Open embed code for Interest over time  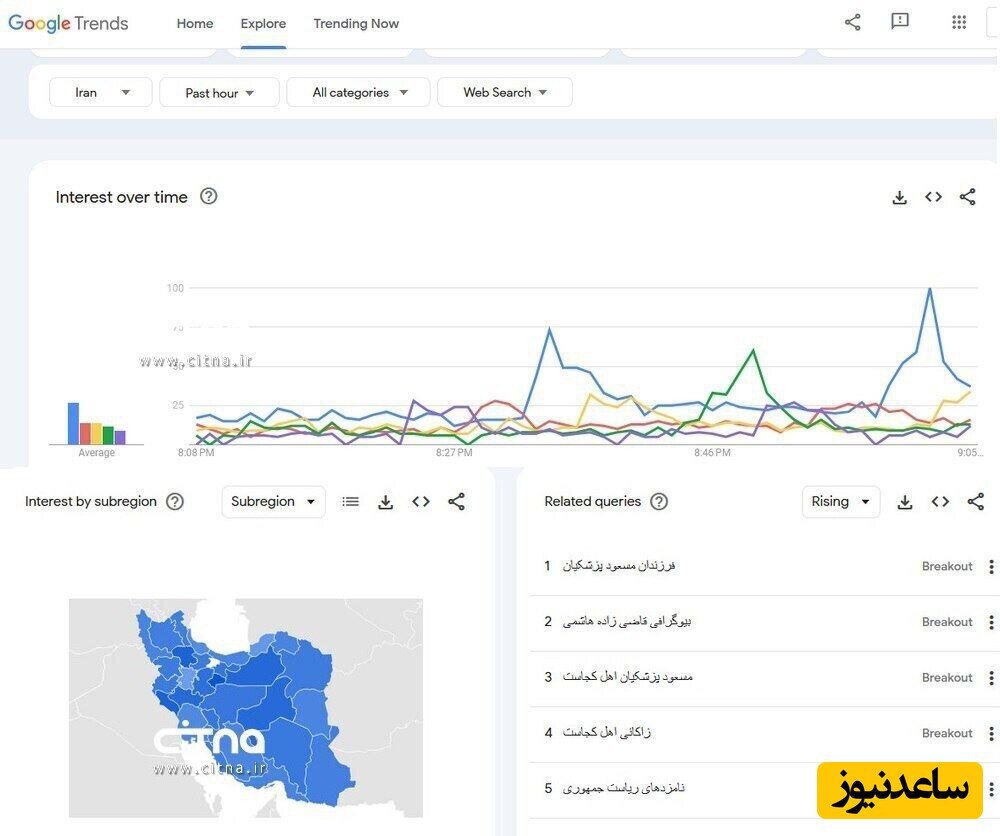pyautogui.click(x=933, y=197)
